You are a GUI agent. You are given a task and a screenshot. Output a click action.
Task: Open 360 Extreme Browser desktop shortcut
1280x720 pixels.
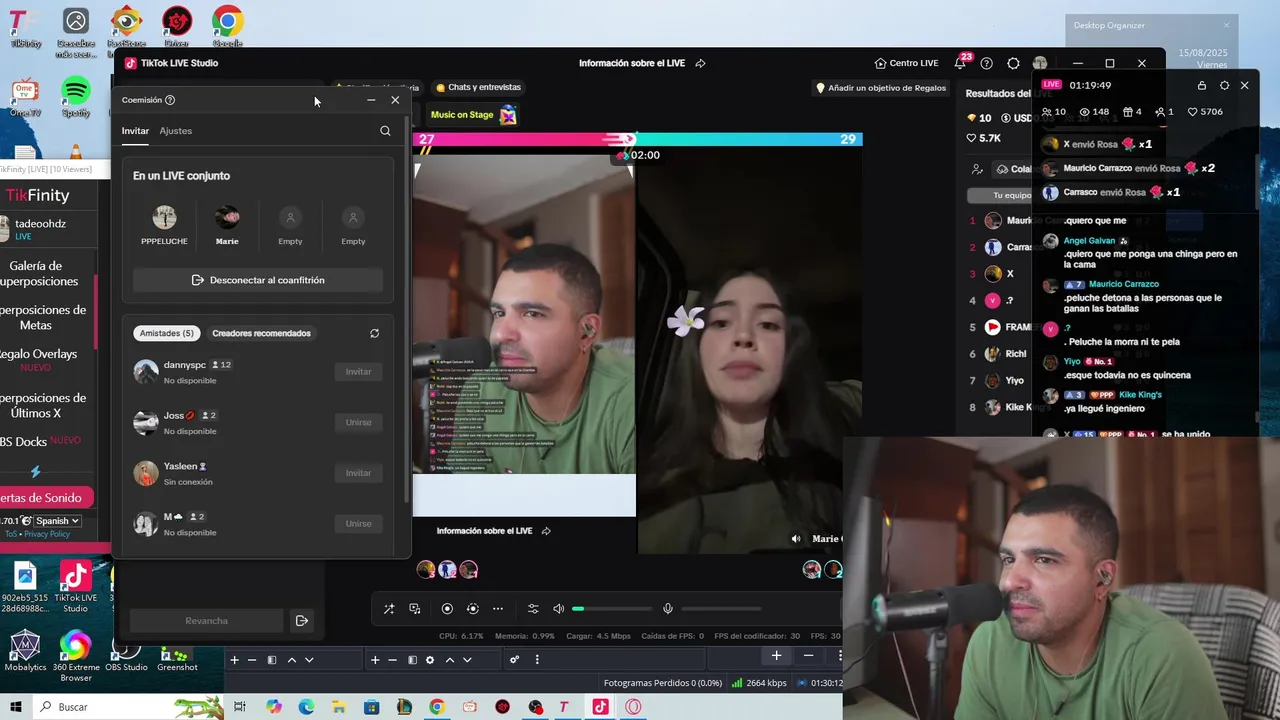[x=76, y=656]
